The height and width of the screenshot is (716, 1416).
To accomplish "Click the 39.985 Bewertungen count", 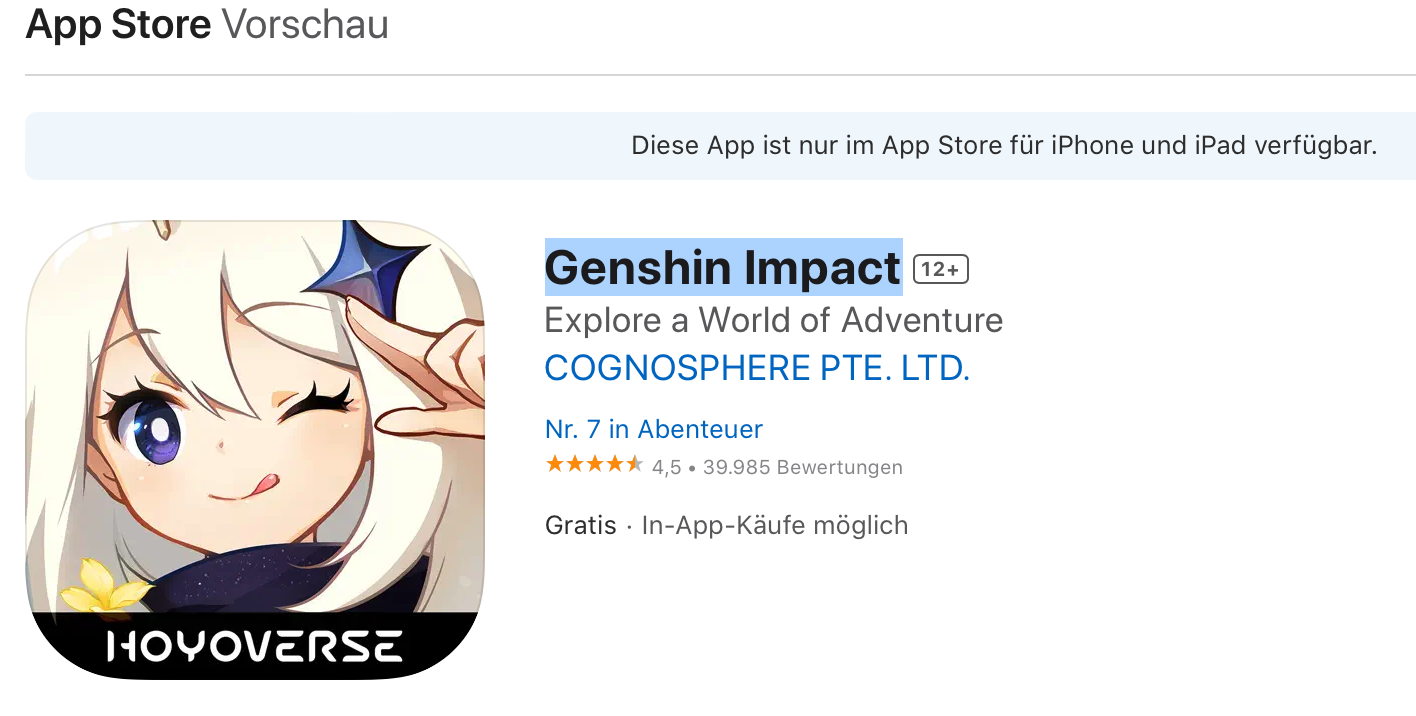I will (802, 467).
